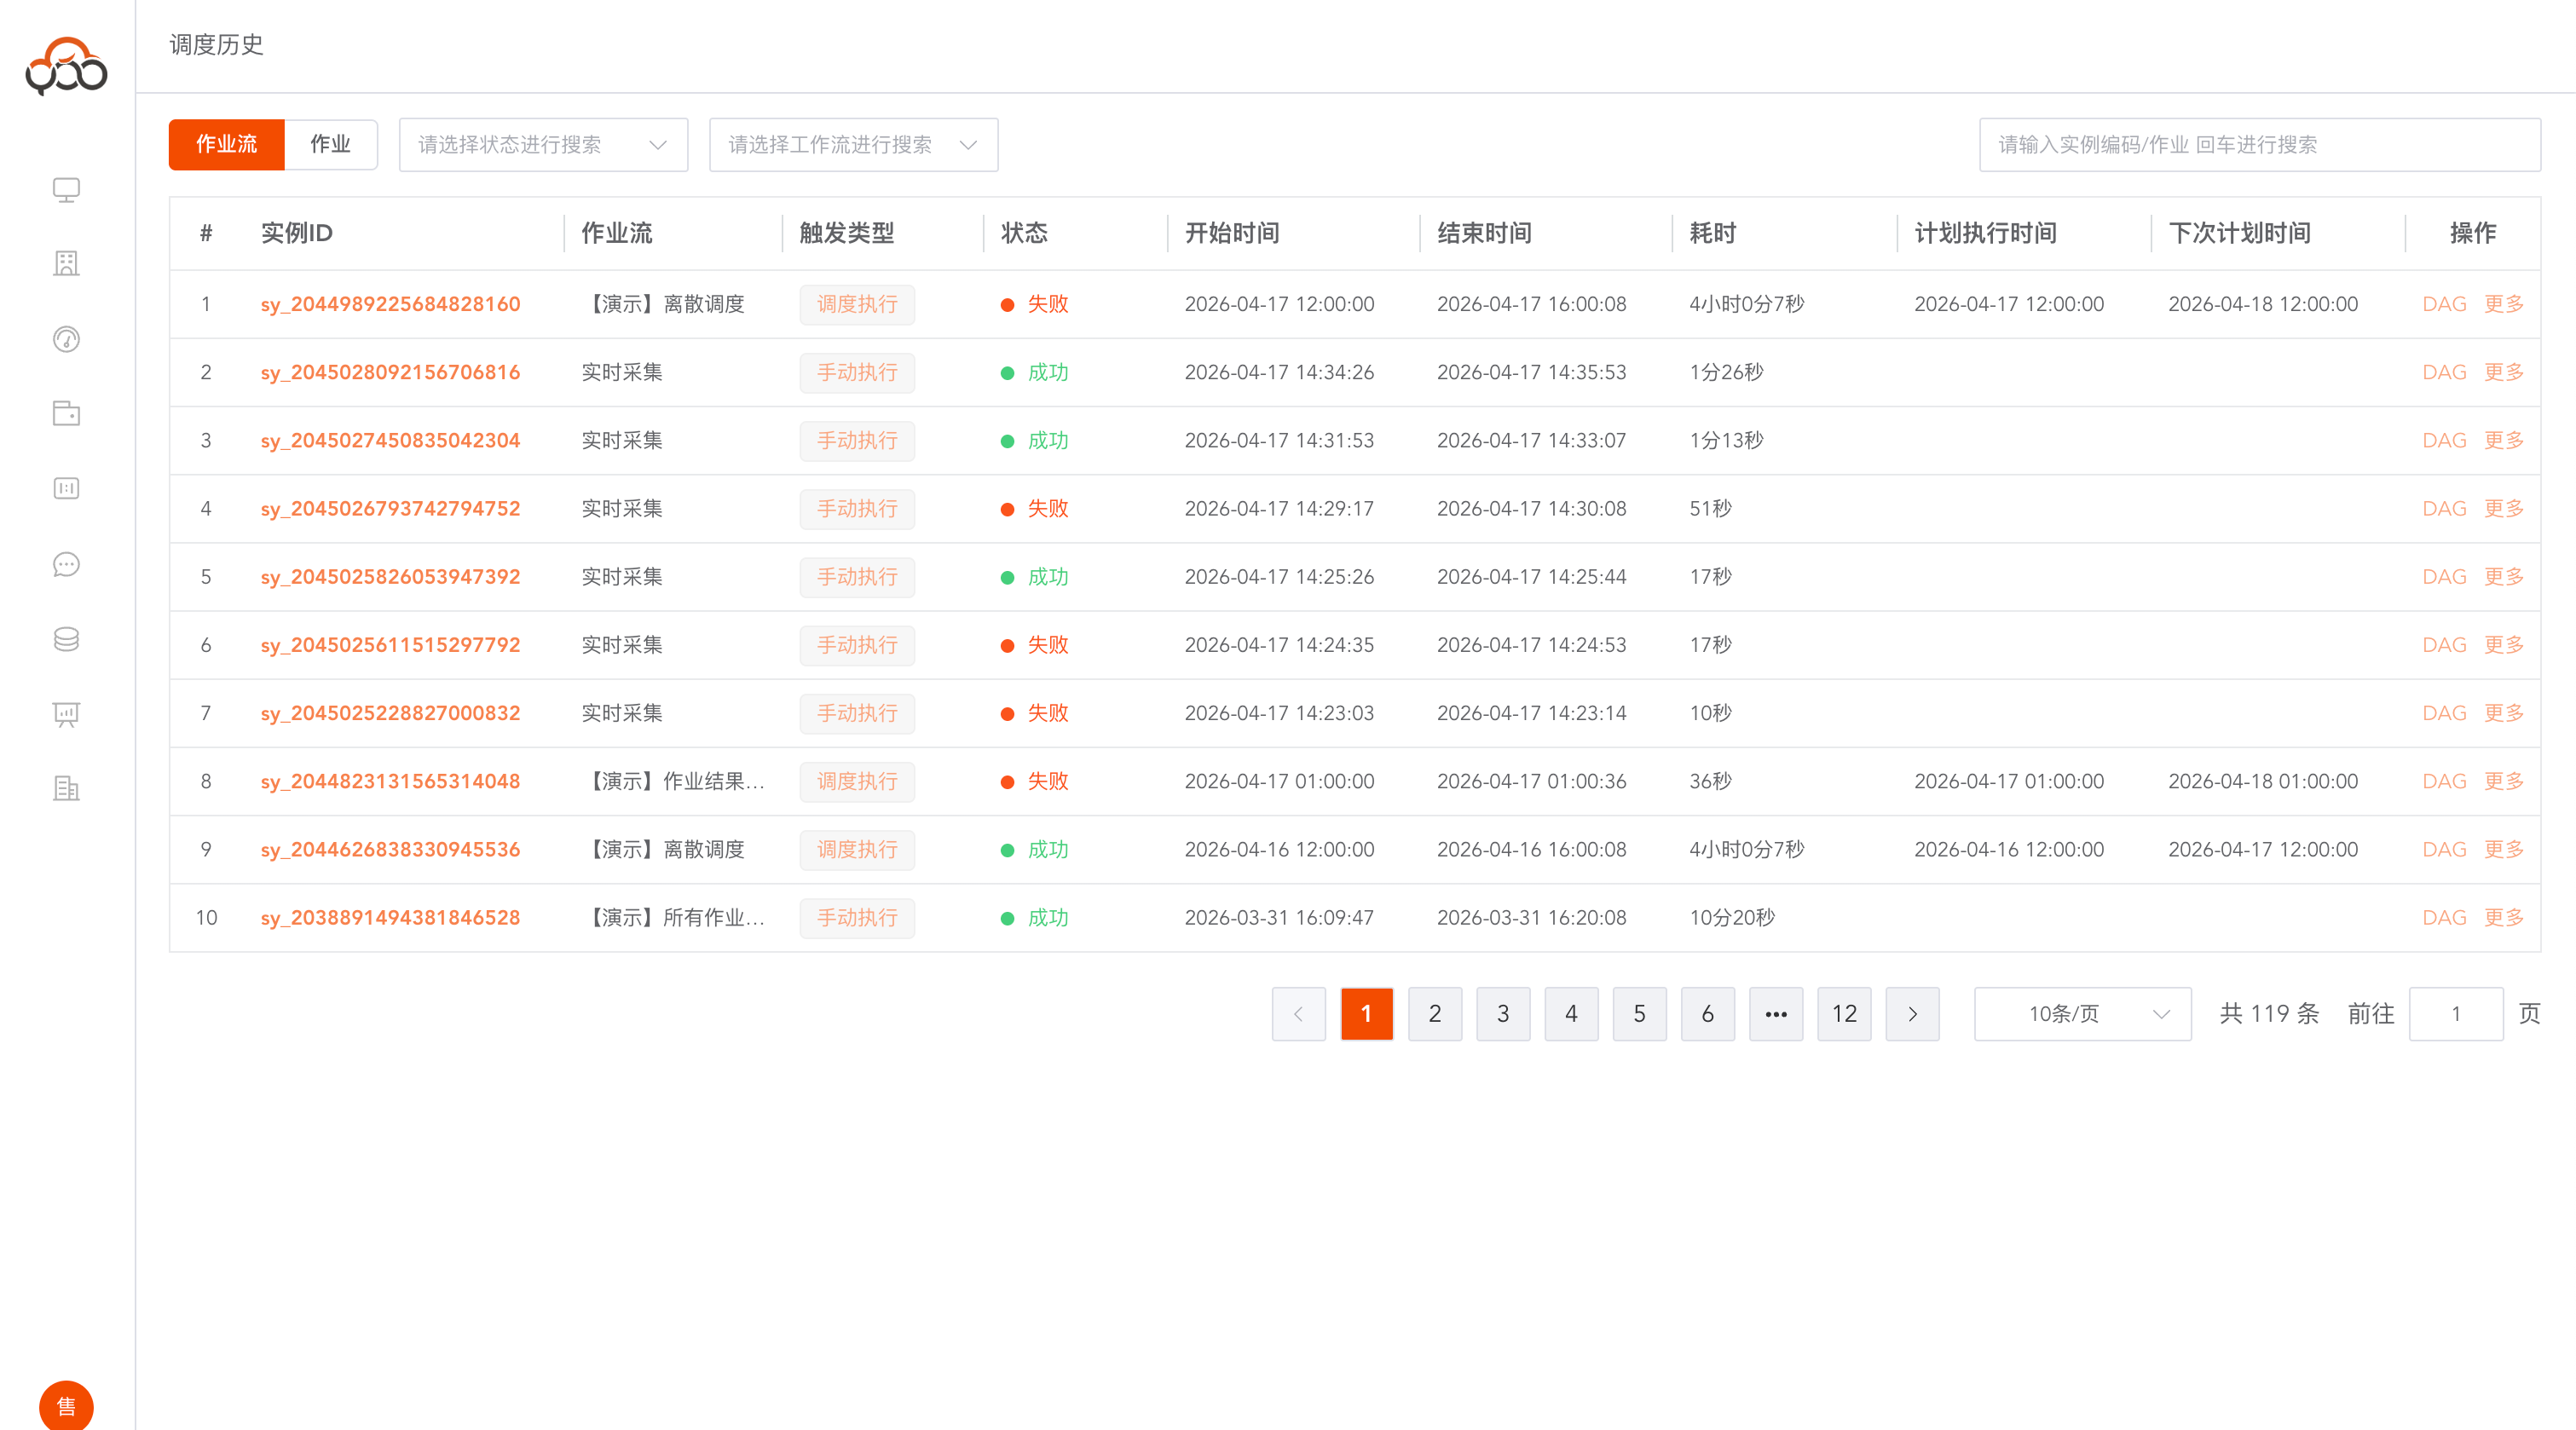
Task: Click 更多 in the row 10
Action: pyautogui.click(x=2503, y=917)
